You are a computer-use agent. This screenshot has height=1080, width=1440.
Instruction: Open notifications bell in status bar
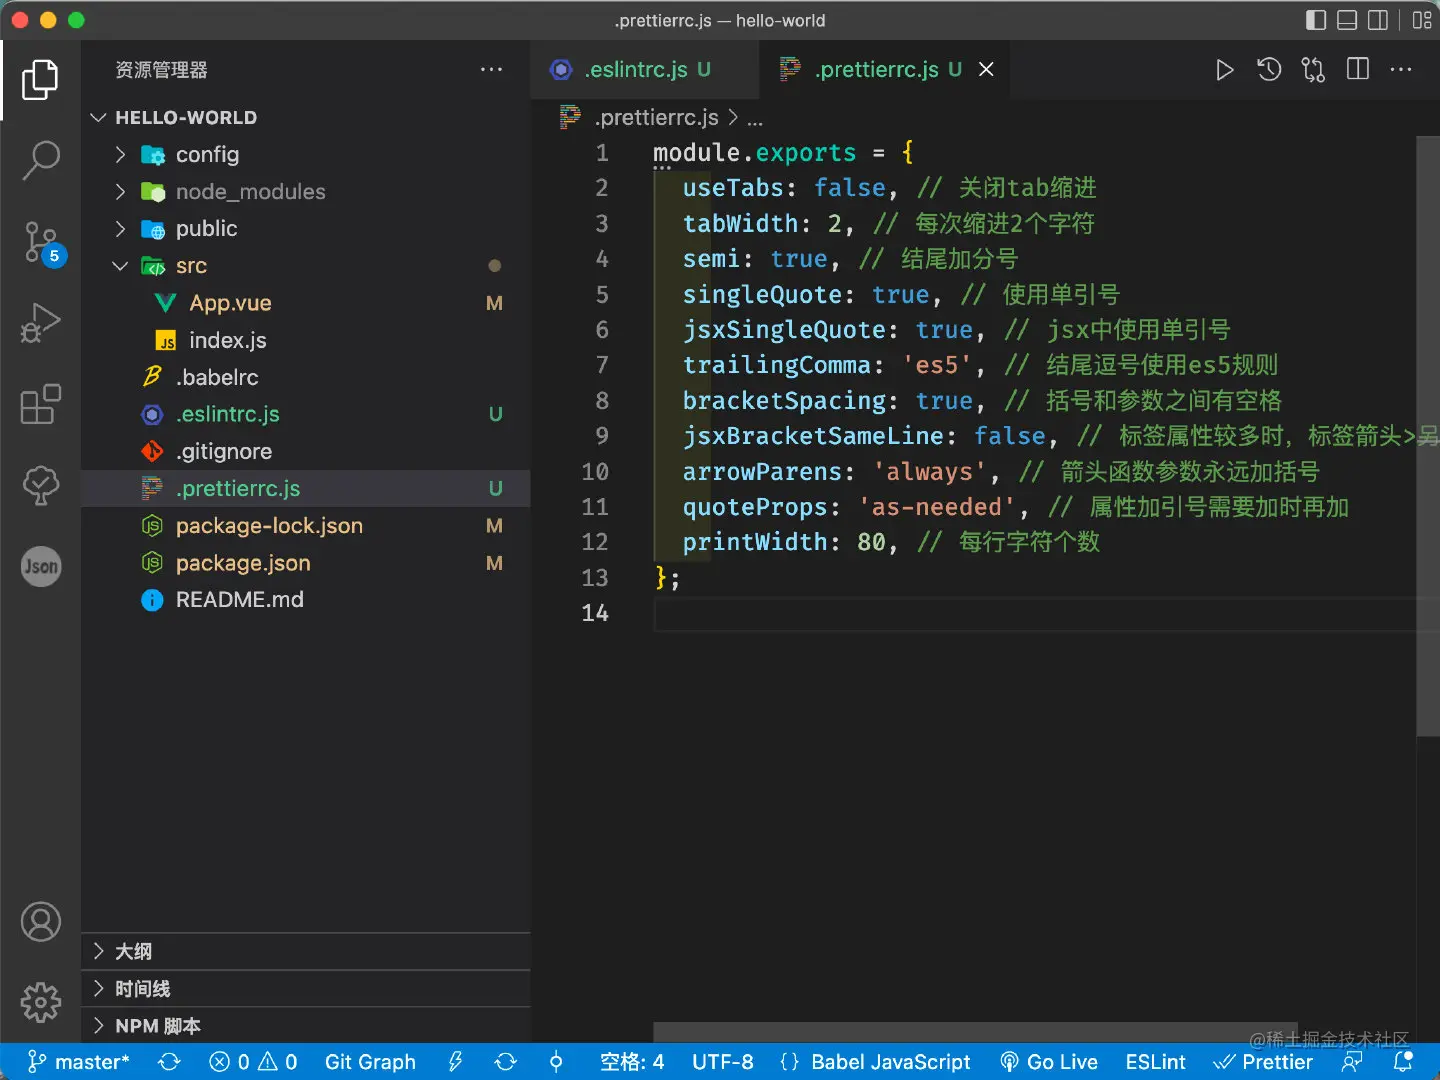[x=1403, y=1061]
